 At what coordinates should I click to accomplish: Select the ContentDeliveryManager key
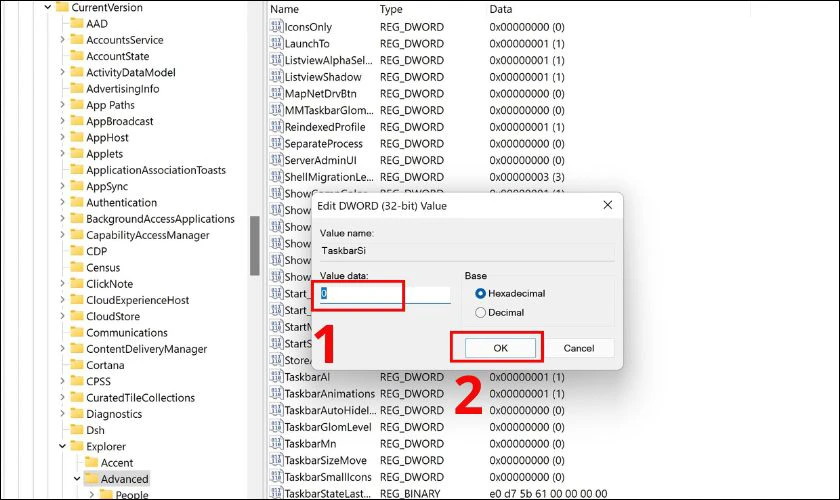pos(147,349)
